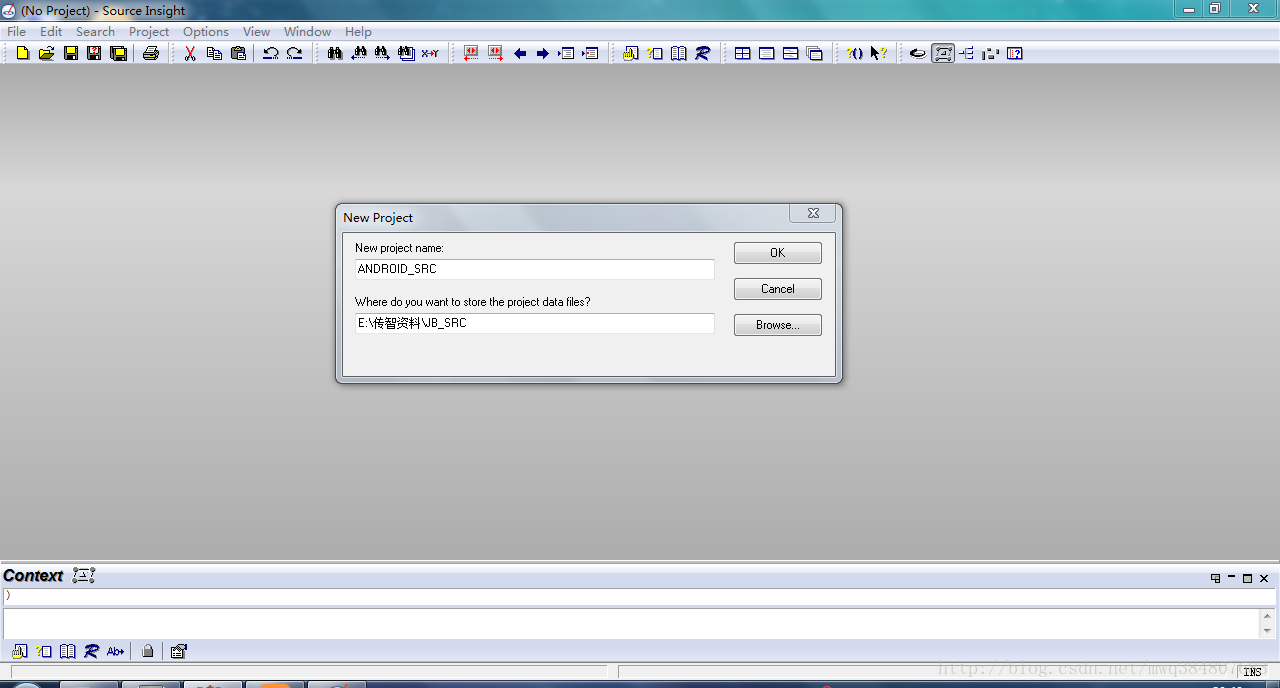Click the Replace X-to-Y icon
The height and width of the screenshot is (688, 1280).
pyautogui.click(x=430, y=53)
